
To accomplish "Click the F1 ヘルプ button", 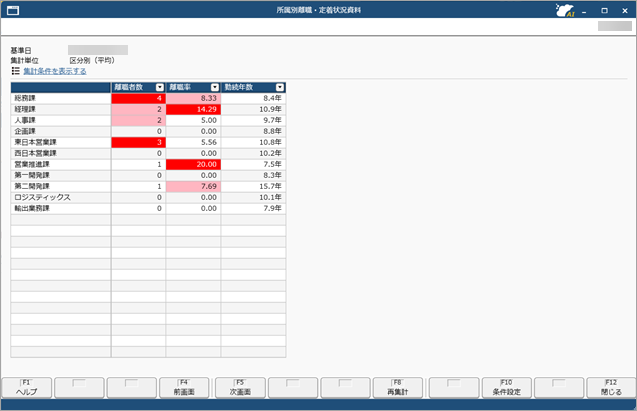I will pos(27,388).
